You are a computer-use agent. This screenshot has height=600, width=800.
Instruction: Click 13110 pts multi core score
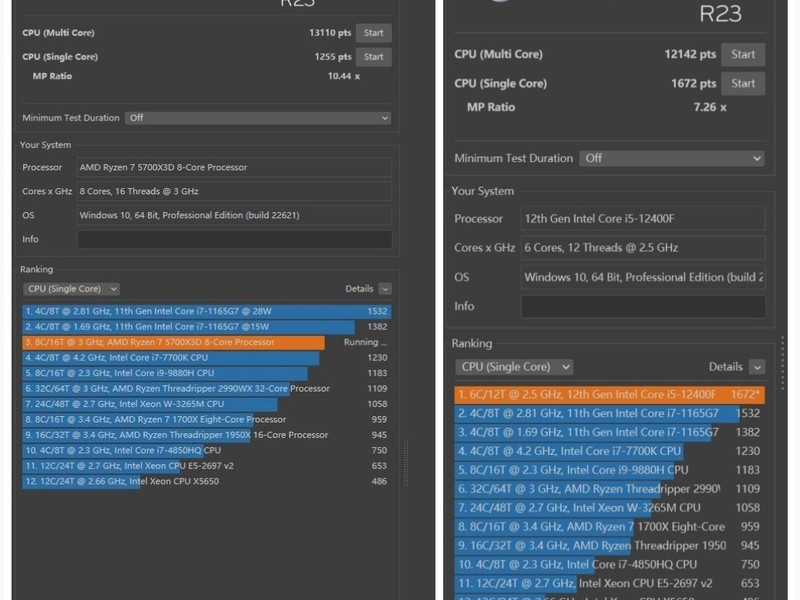tap(330, 33)
